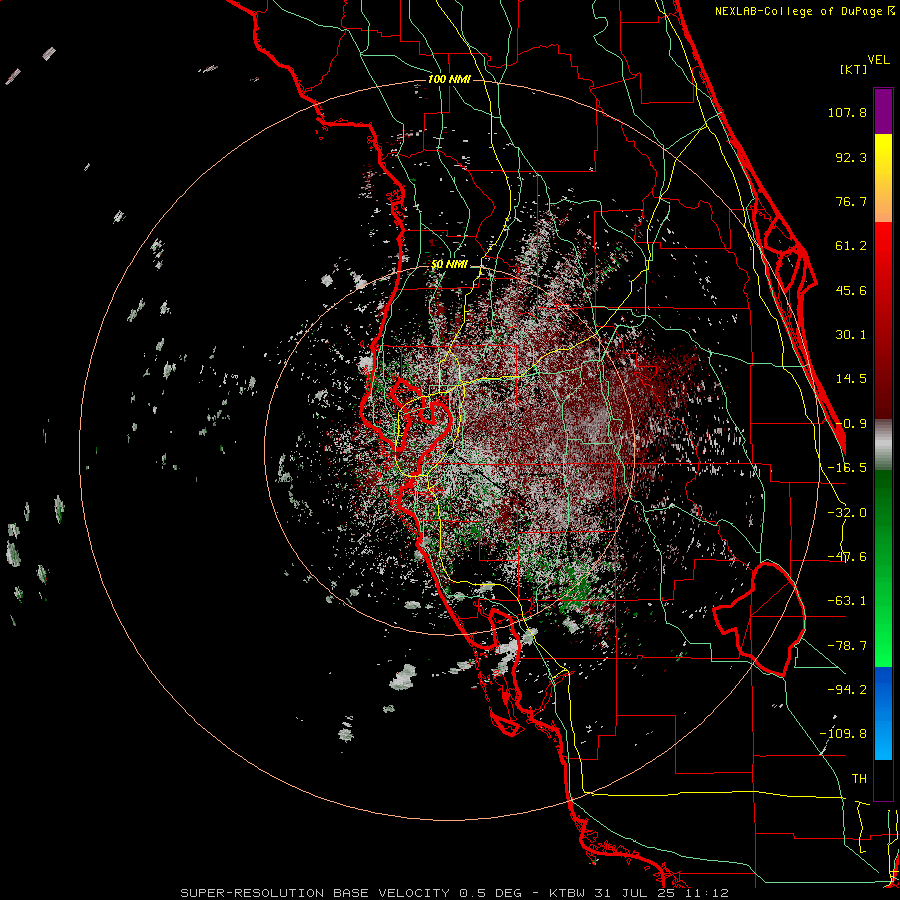Click the 50 NMI range ring label
Screen dimensions: 900x900
point(449,264)
